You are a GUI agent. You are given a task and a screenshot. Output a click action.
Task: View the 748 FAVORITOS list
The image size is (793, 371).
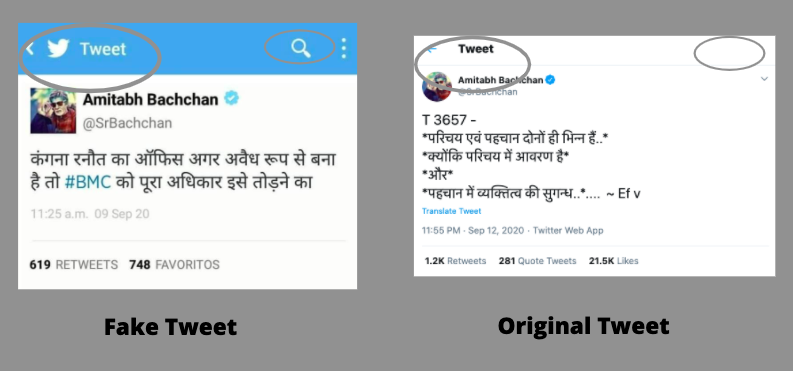(x=174, y=265)
